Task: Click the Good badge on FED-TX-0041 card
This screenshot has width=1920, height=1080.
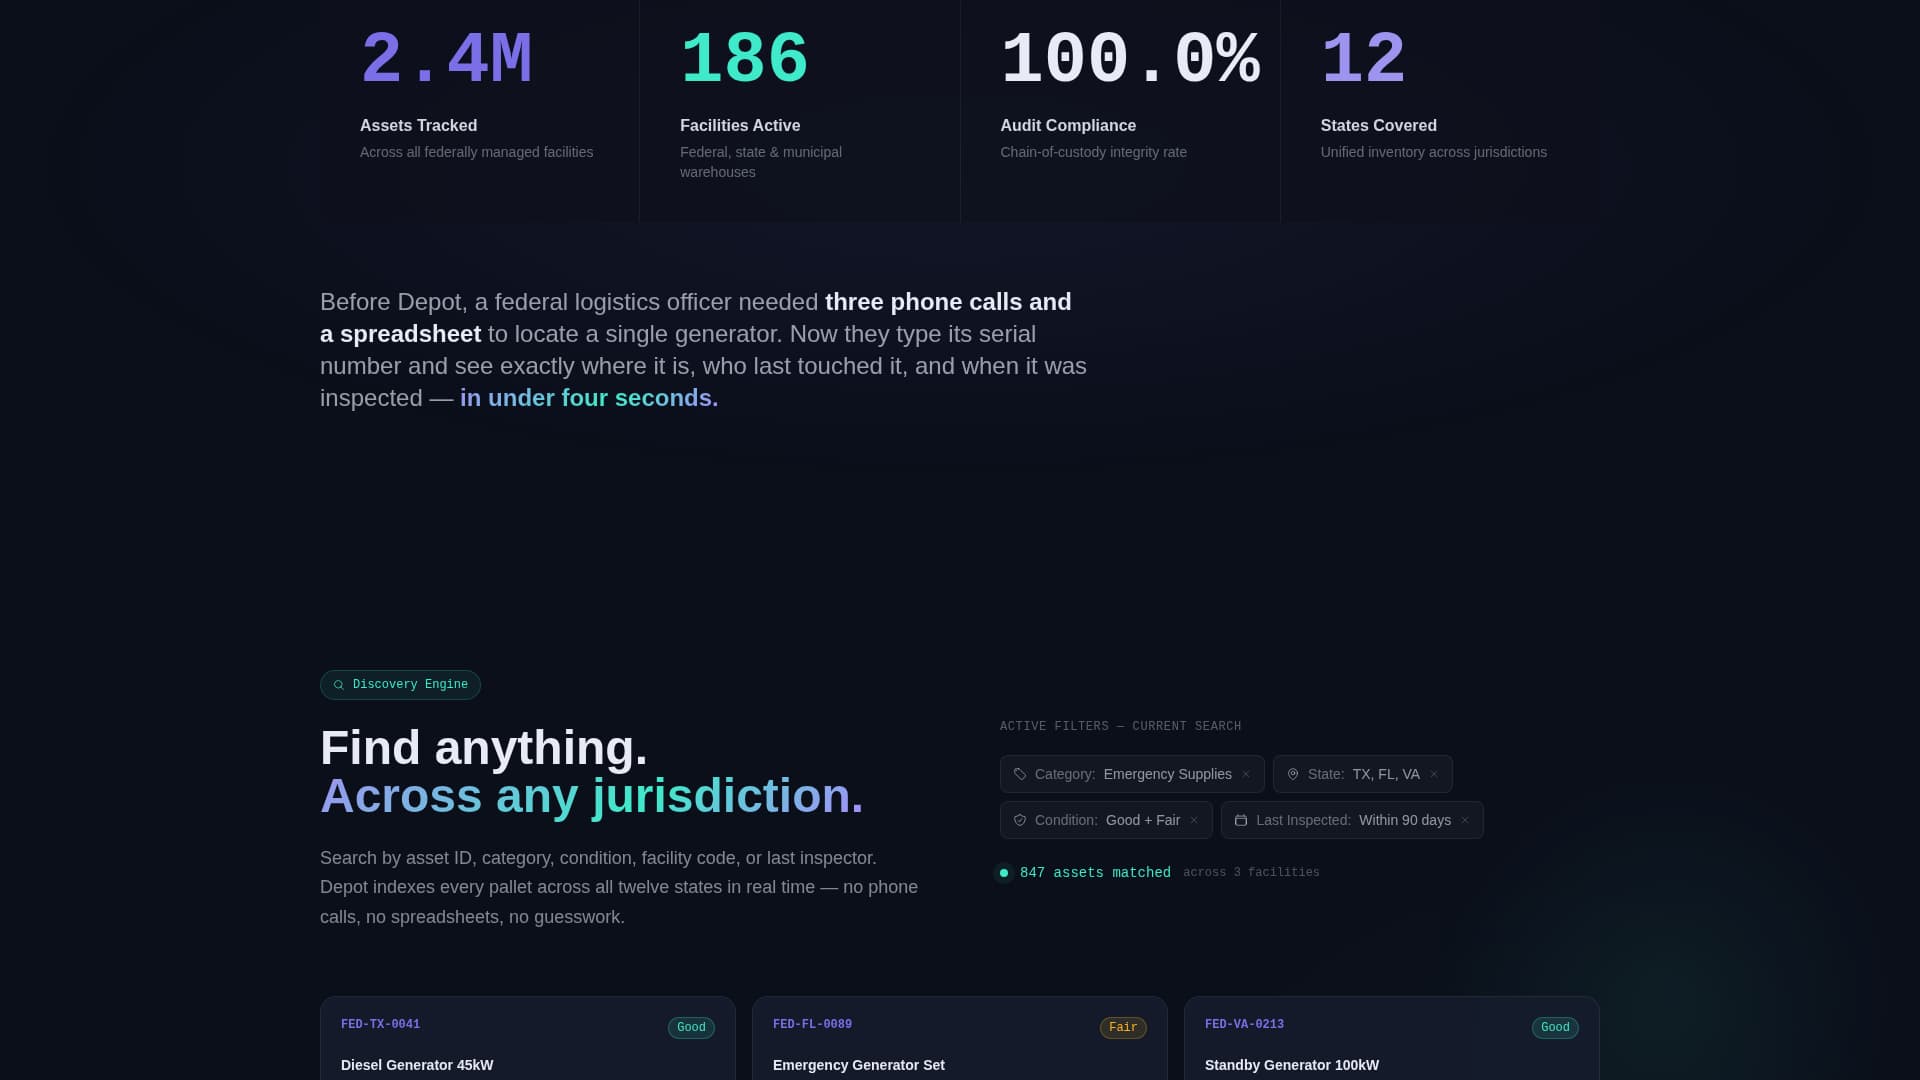Action: coord(691,1028)
